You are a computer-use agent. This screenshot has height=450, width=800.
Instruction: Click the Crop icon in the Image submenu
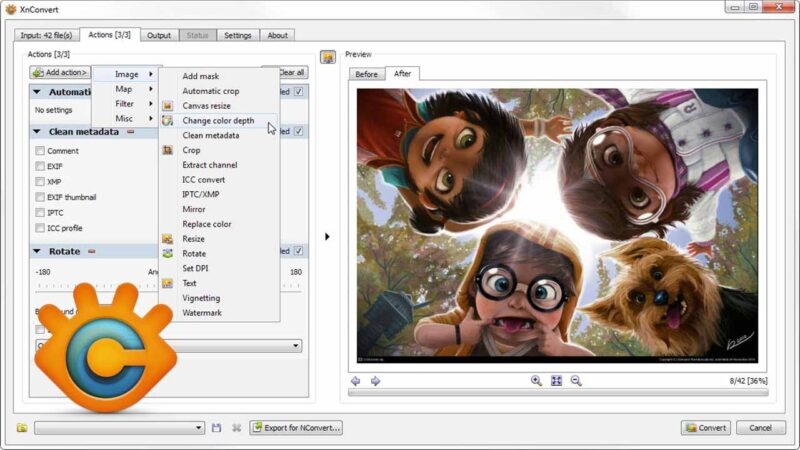[167, 150]
